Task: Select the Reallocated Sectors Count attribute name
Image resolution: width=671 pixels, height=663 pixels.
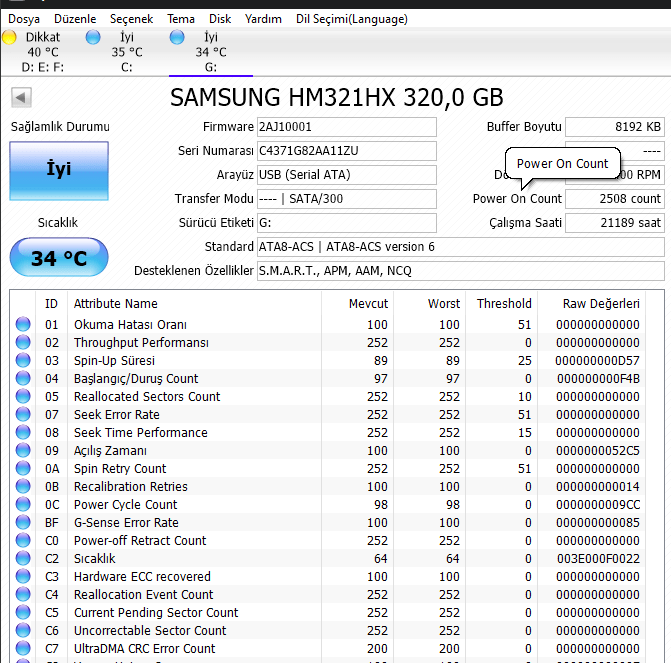Action: click(147, 397)
